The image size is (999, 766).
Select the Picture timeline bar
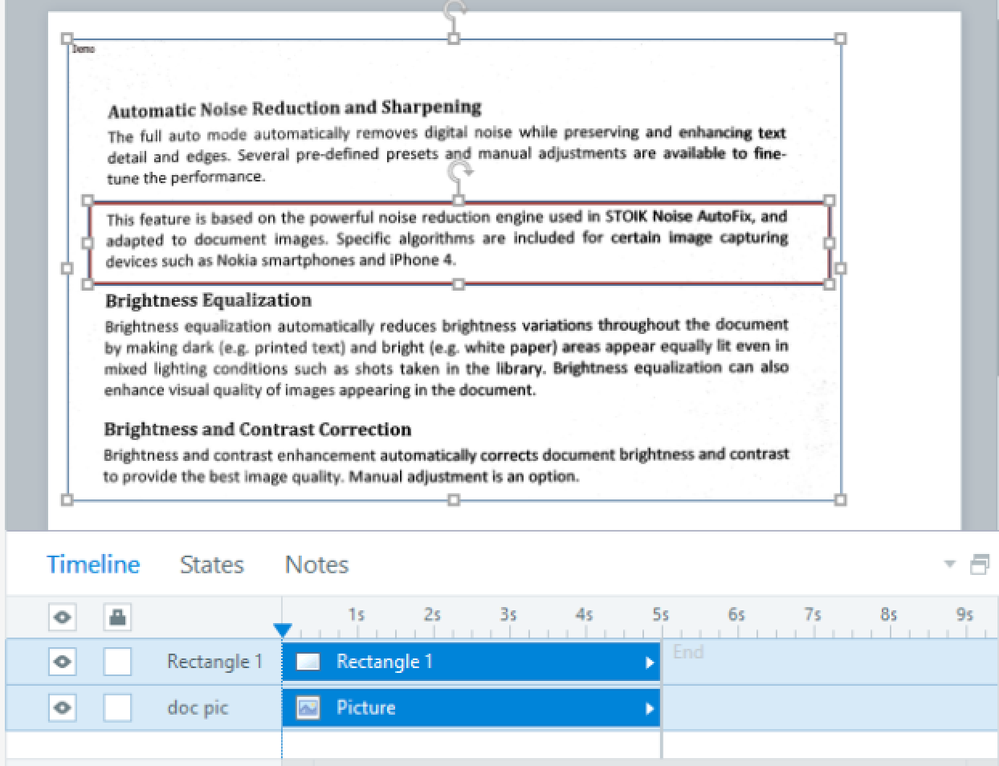pyautogui.click(x=471, y=708)
